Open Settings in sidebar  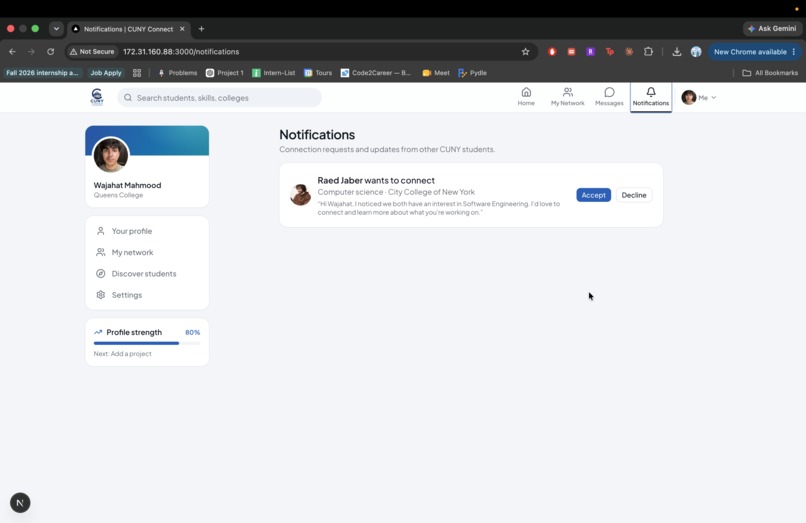pyautogui.click(x=147, y=295)
